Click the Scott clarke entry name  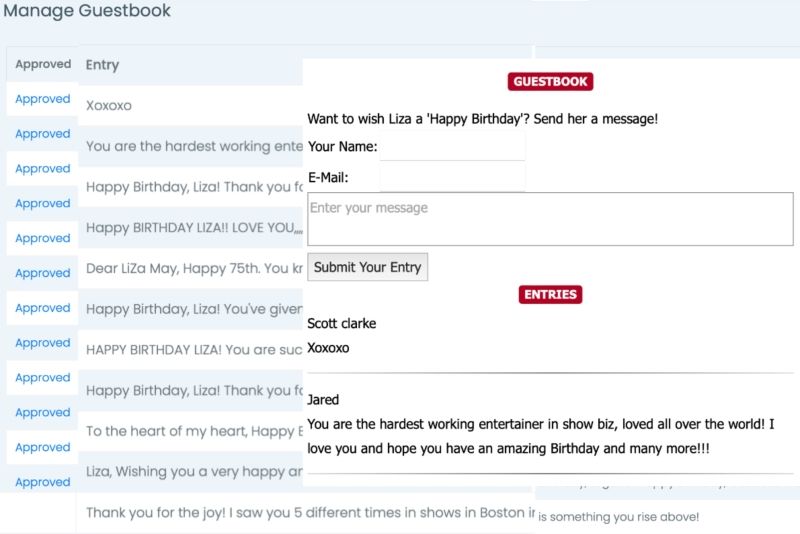point(342,323)
